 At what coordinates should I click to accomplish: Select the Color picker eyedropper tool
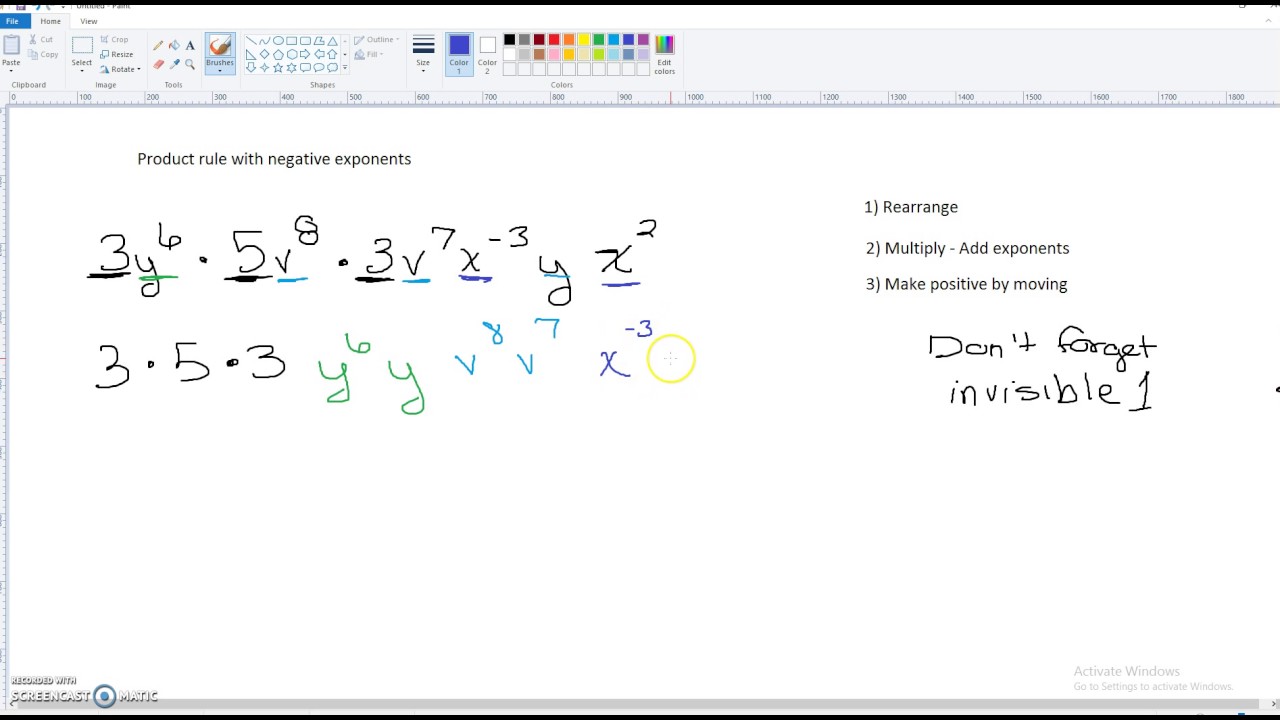pos(174,64)
